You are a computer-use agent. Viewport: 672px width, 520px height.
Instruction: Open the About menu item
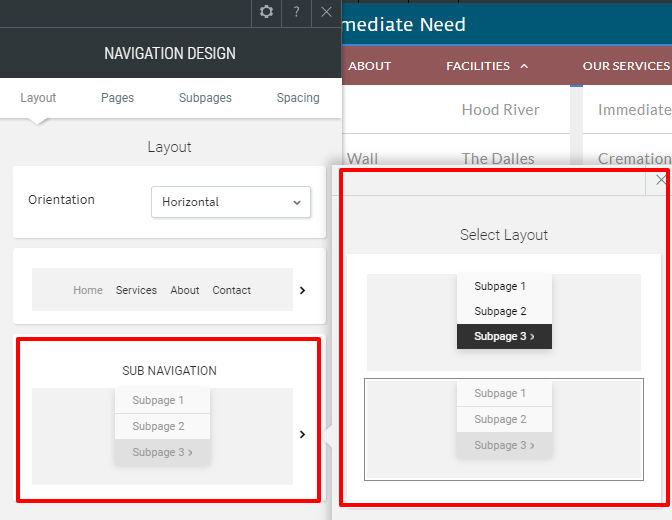tap(369, 66)
